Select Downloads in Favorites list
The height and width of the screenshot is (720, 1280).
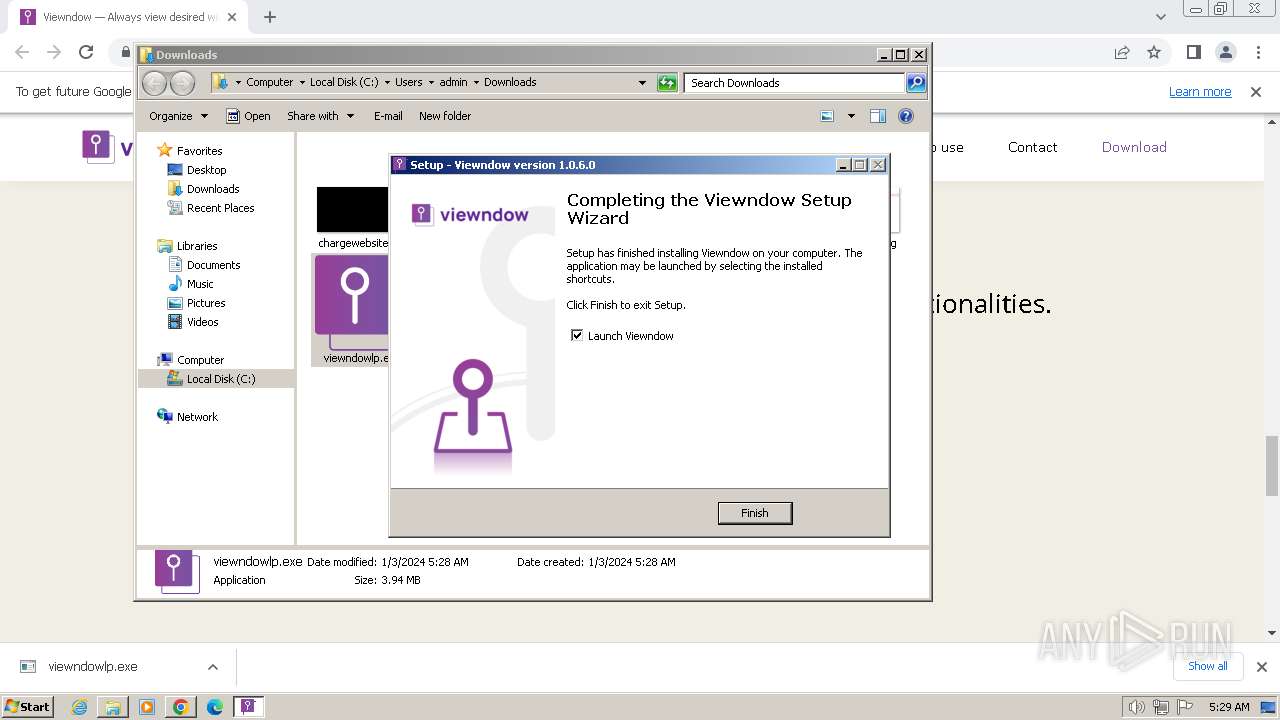point(213,189)
